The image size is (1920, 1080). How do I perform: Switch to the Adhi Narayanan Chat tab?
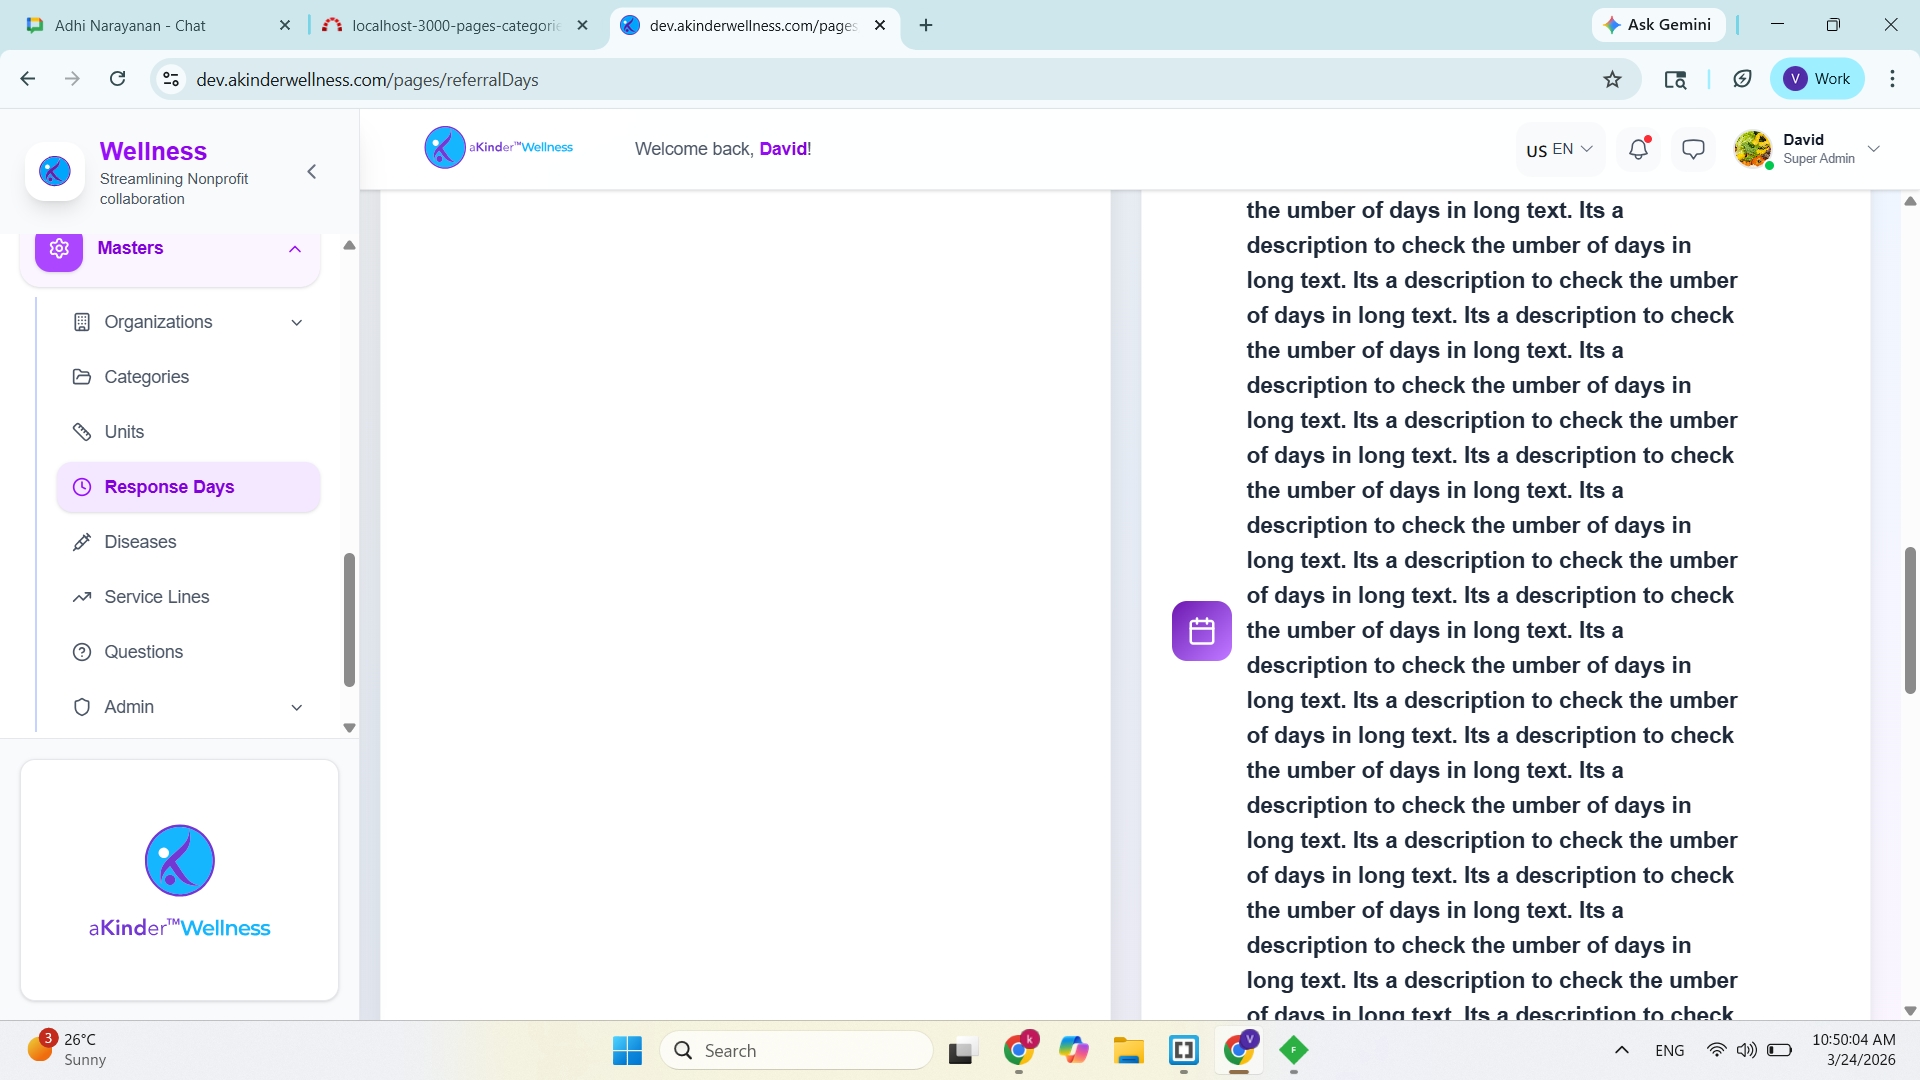[x=130, y=25]
